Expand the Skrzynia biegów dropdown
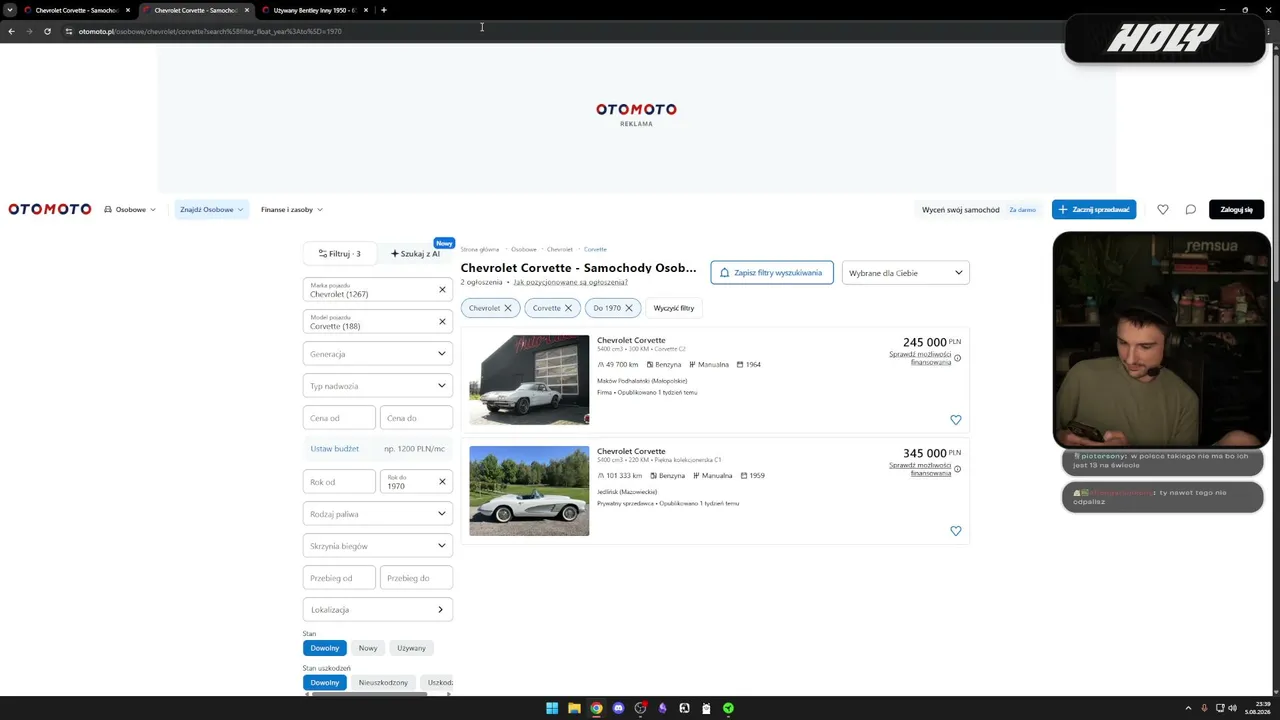Image resolution: width=1280 pixels, height=720 pixels. (x=378, y=546)
